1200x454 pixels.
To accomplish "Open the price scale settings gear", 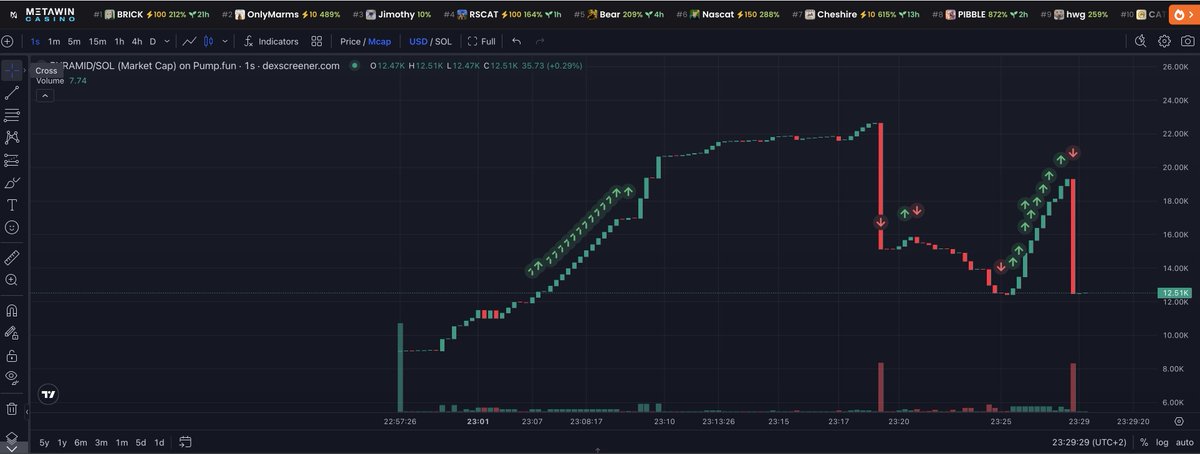I will [1179, 422].
